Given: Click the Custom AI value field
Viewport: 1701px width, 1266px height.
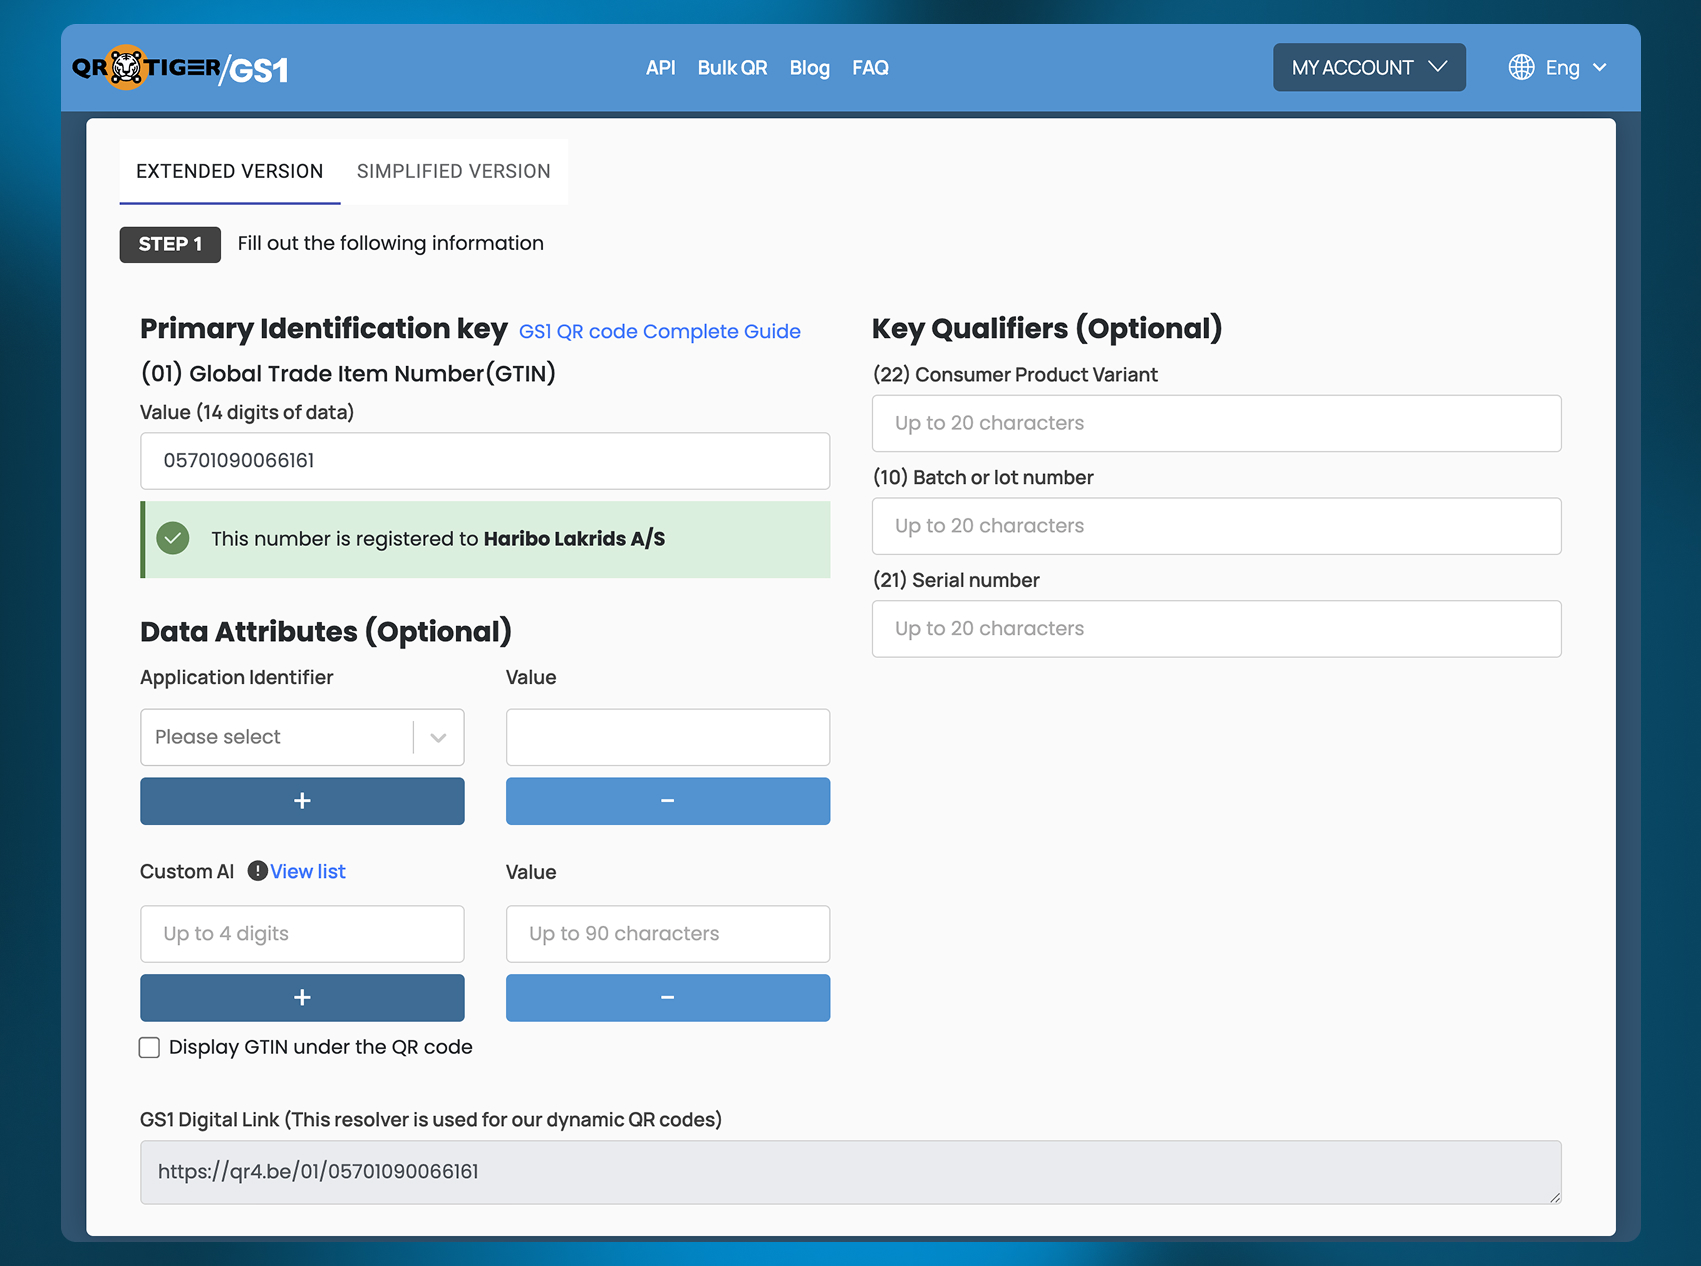Looking at the screenshot, I should coord(668,934).
